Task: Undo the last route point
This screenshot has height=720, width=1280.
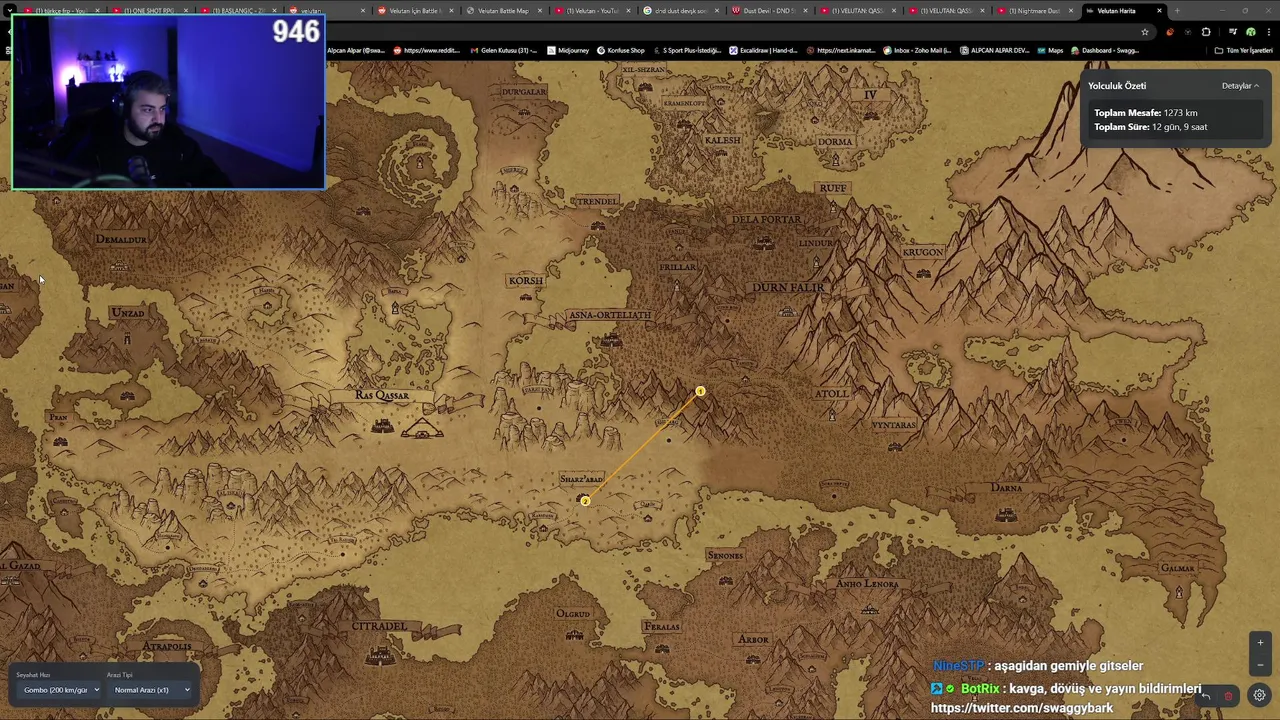Action: pyautogui.click(x=1206, y=696)
